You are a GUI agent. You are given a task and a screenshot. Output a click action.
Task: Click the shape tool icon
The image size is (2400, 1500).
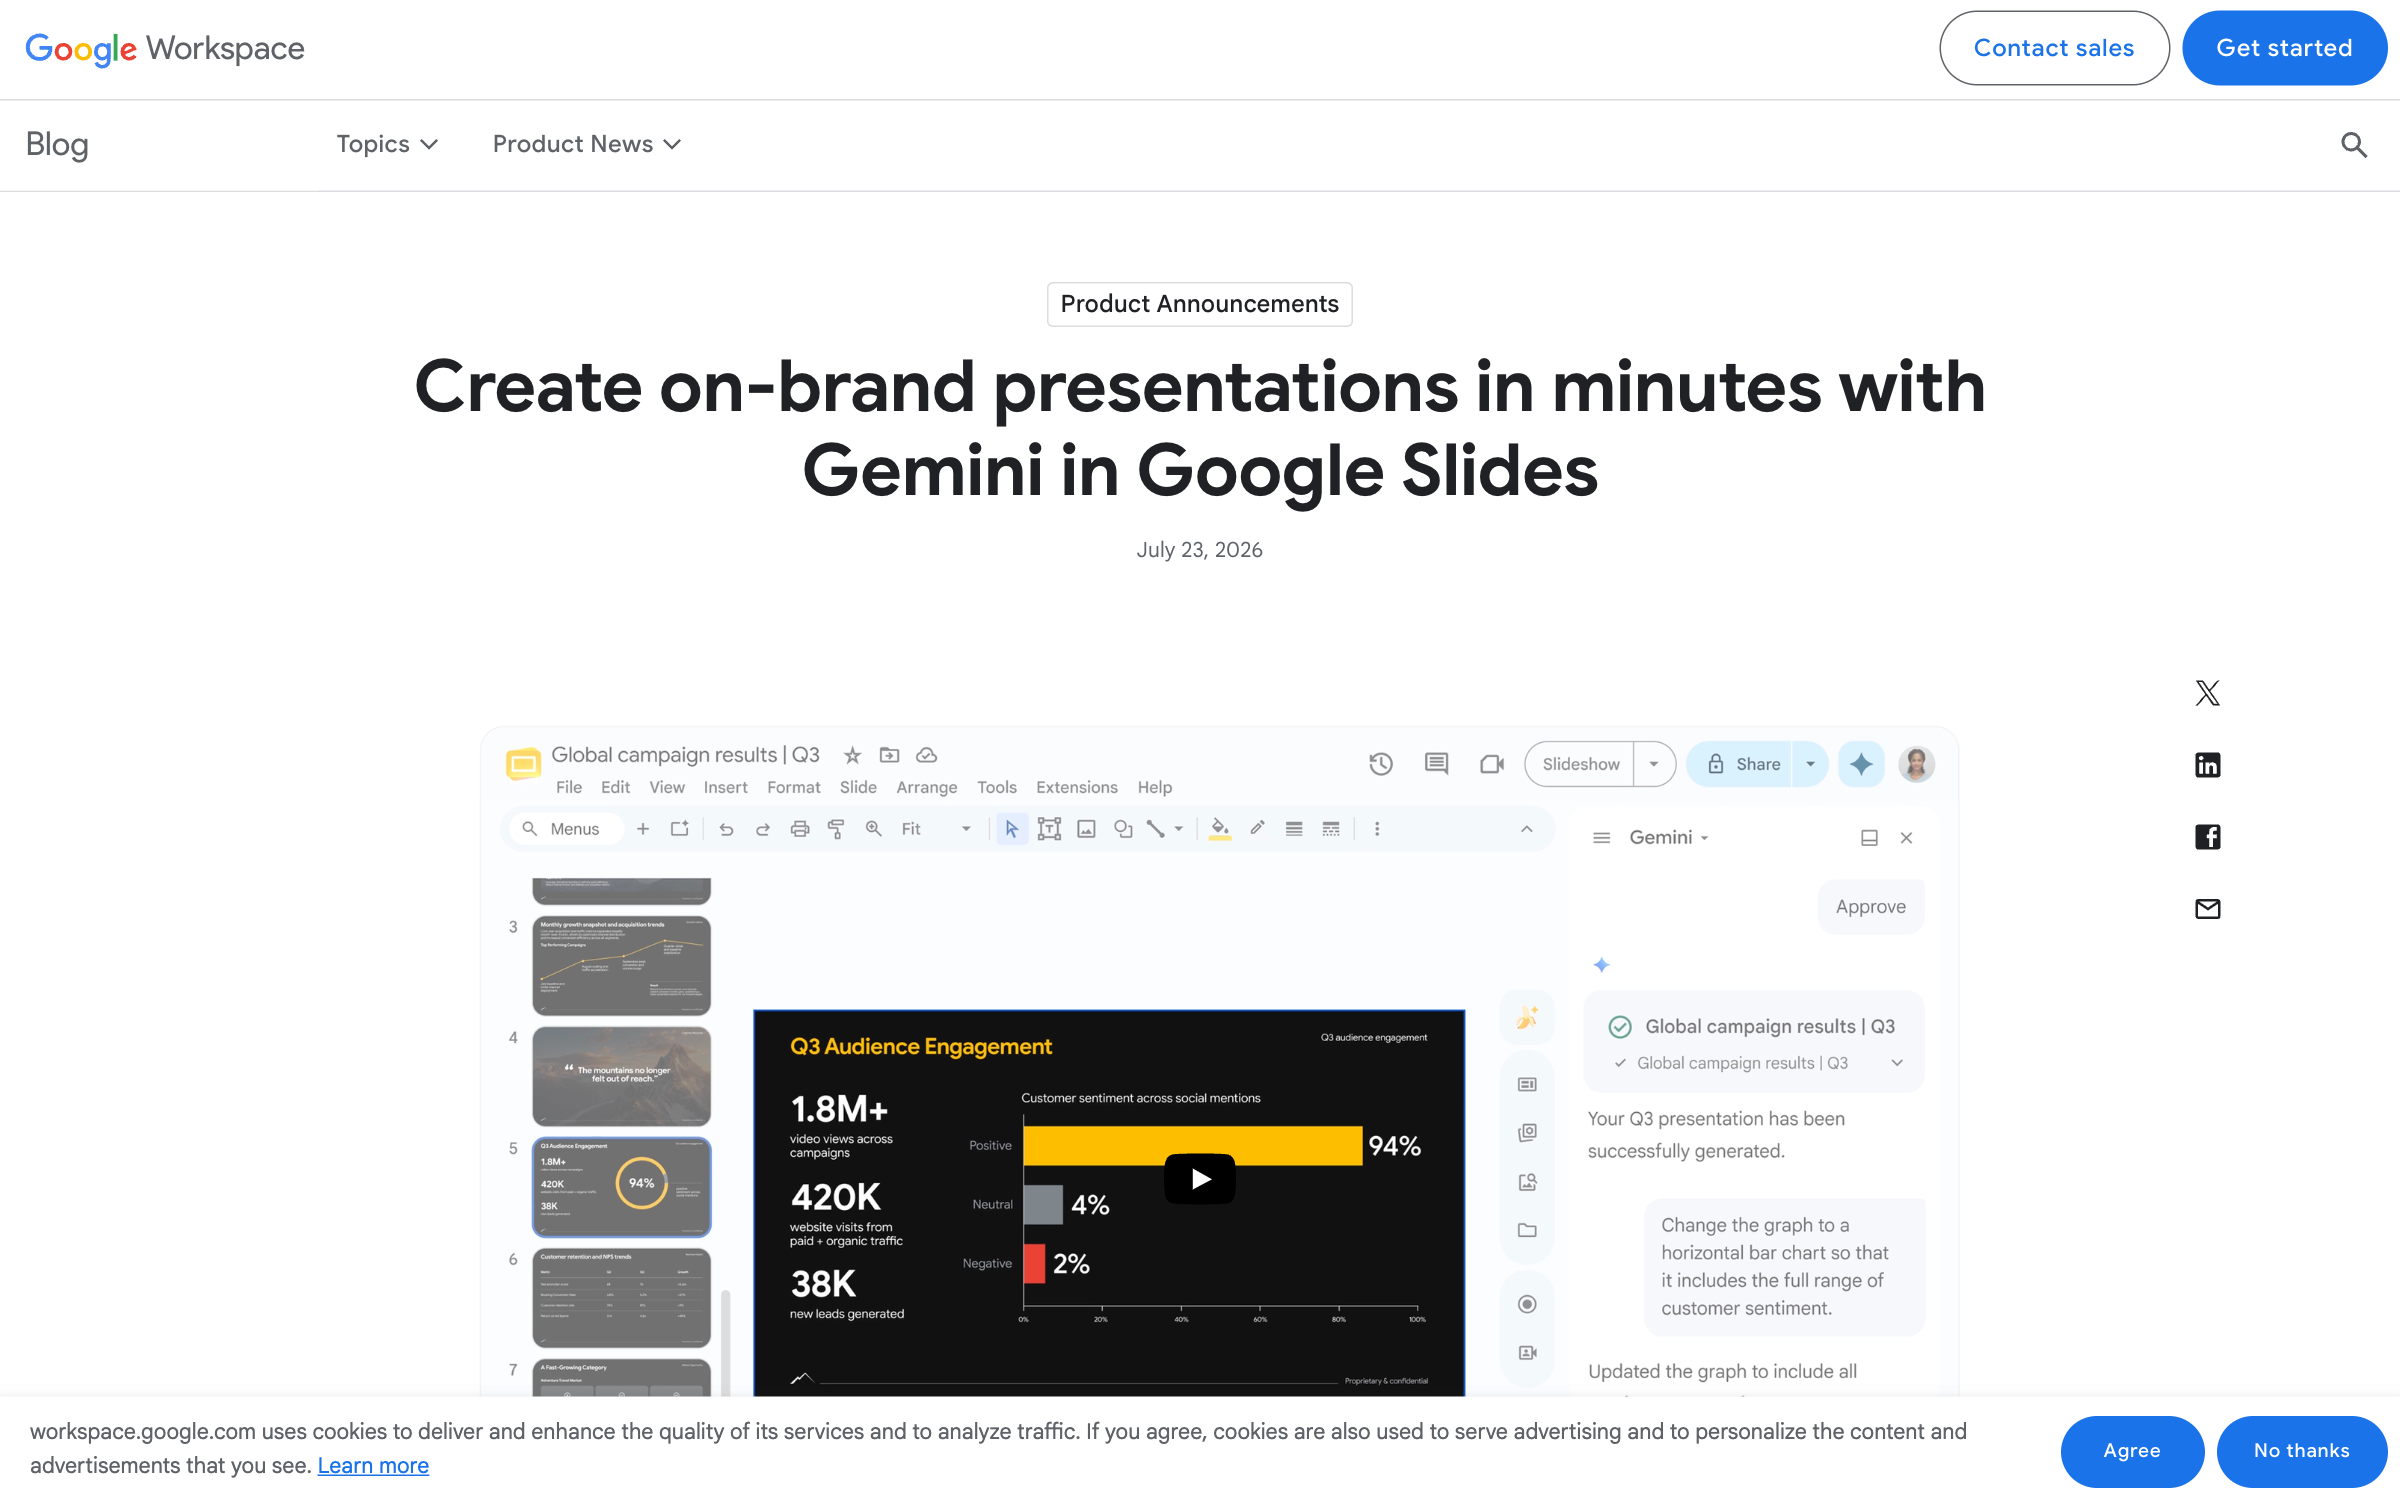[x=1123, y=829]
